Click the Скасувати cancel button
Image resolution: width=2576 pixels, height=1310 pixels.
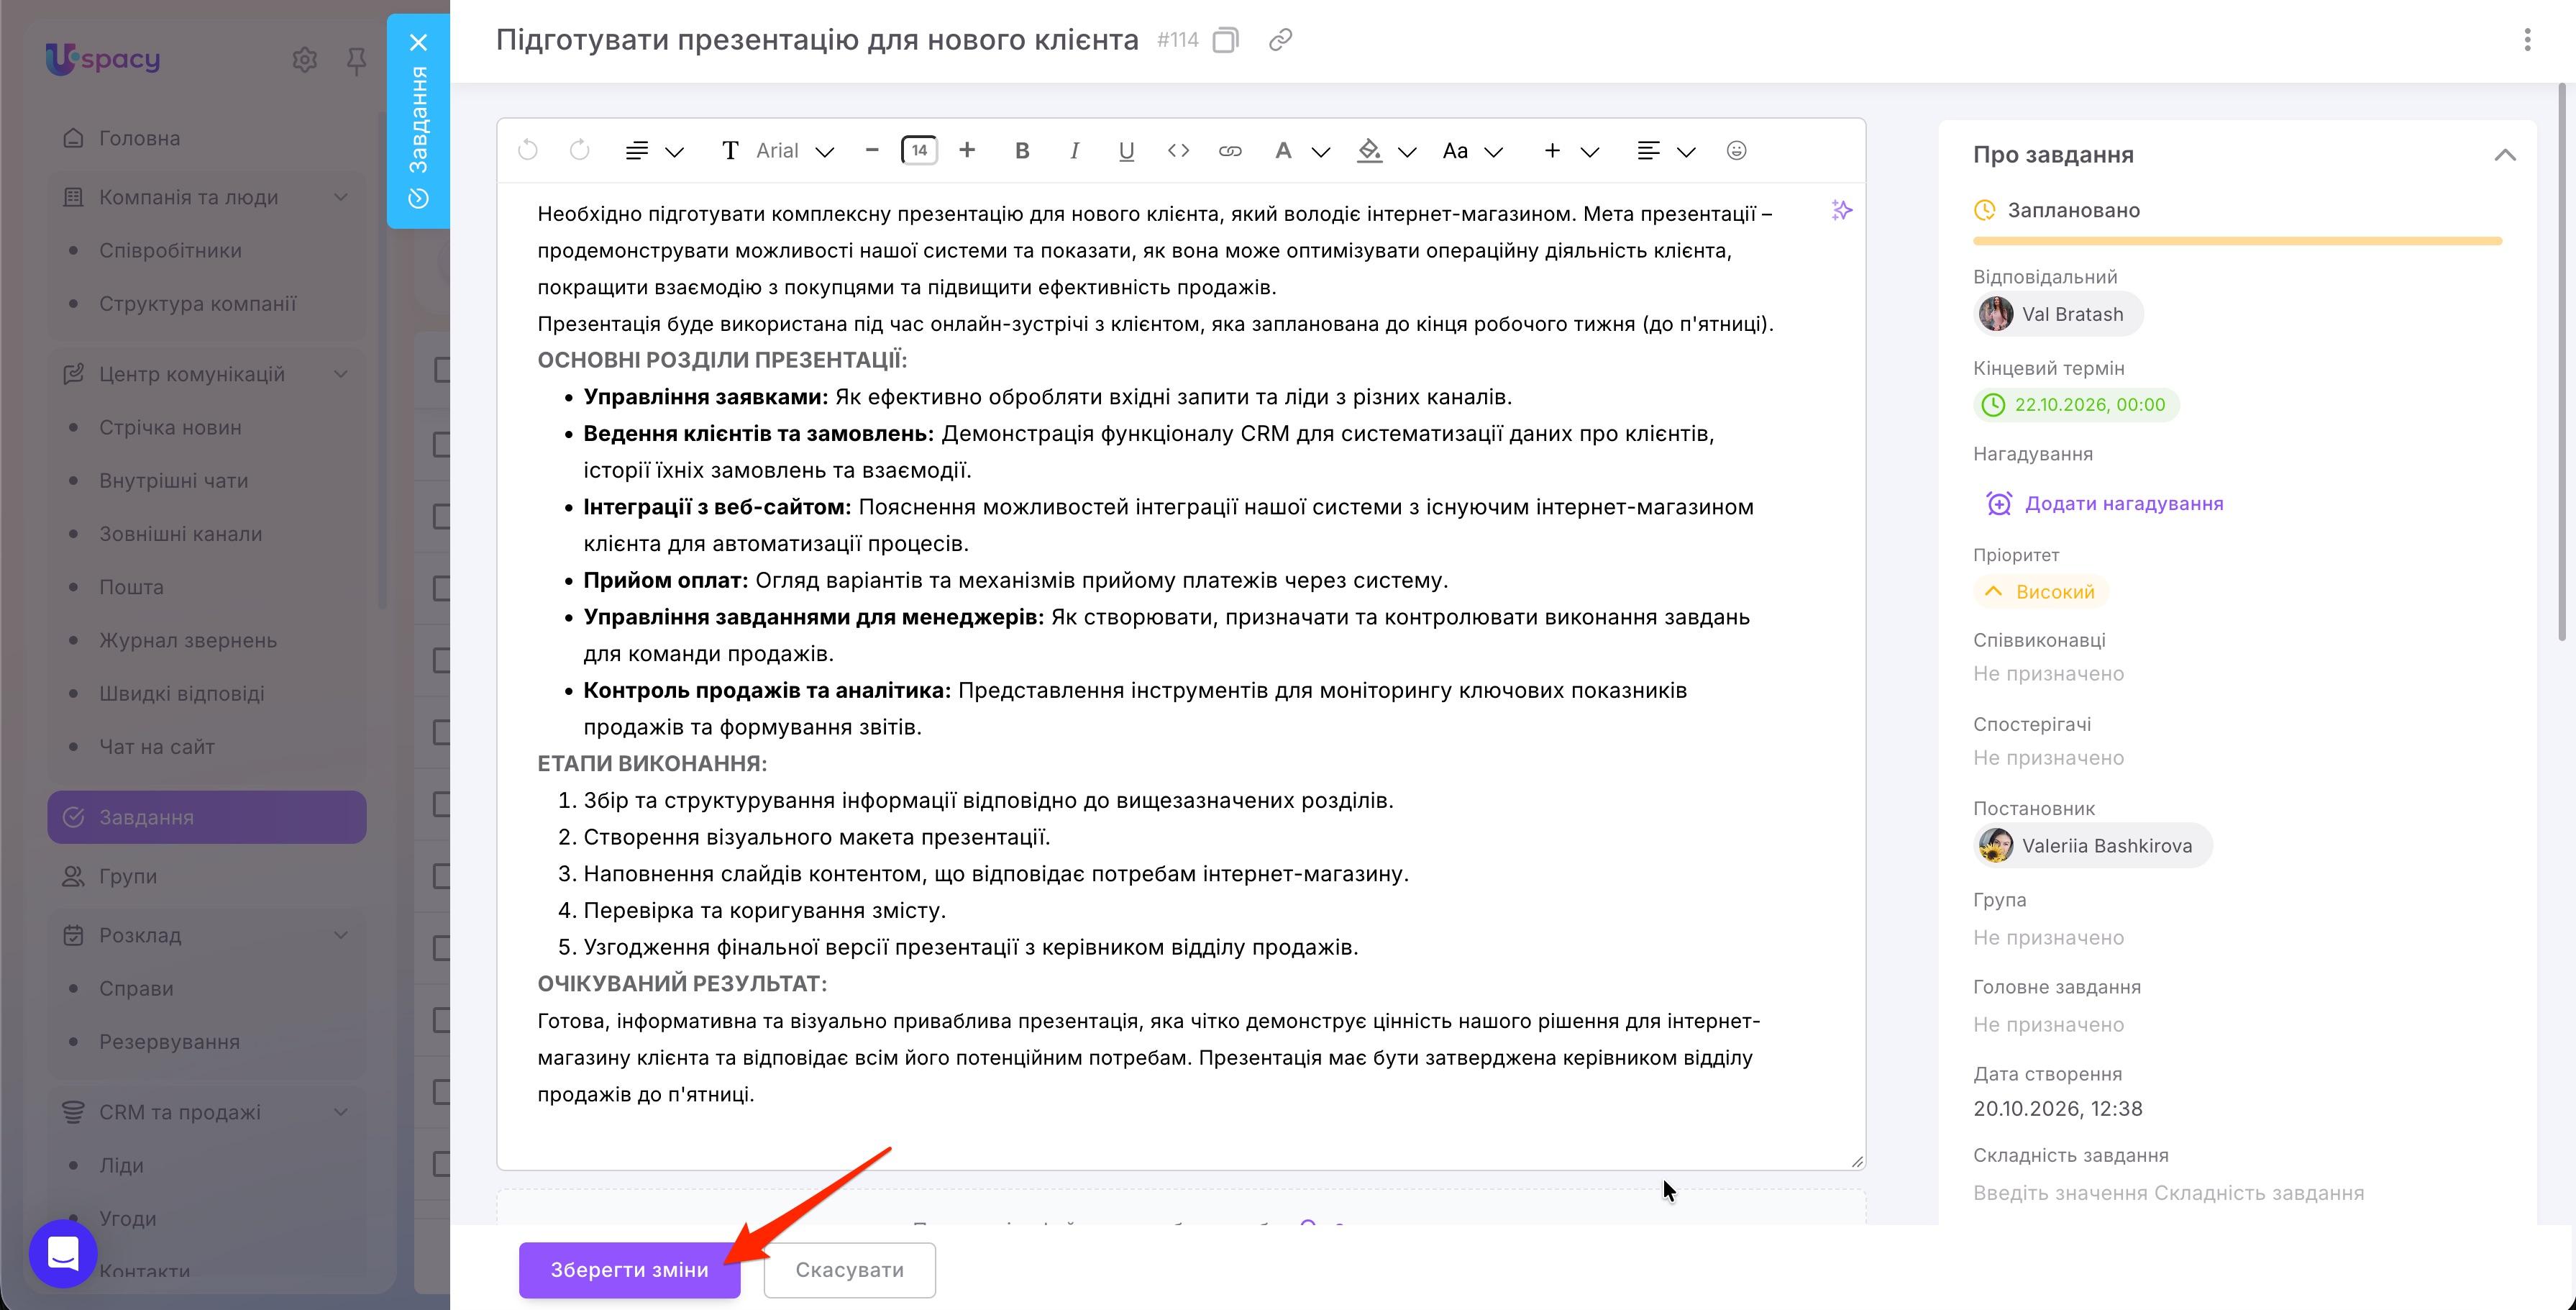[849, 1269]
